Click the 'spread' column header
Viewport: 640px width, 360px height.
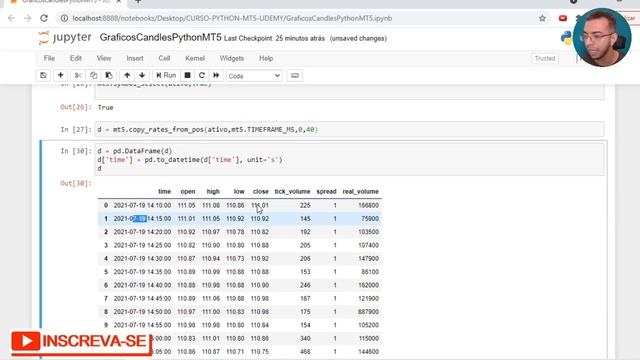pos(326,191)
